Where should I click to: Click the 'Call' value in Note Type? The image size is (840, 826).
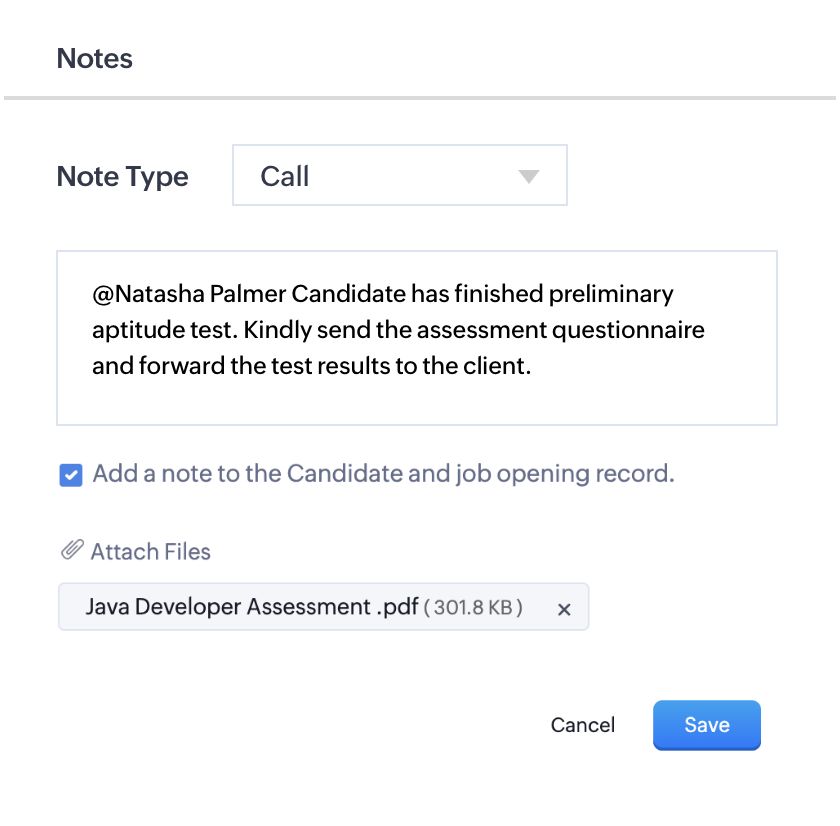pyautogui.click(x=285, y=177)
